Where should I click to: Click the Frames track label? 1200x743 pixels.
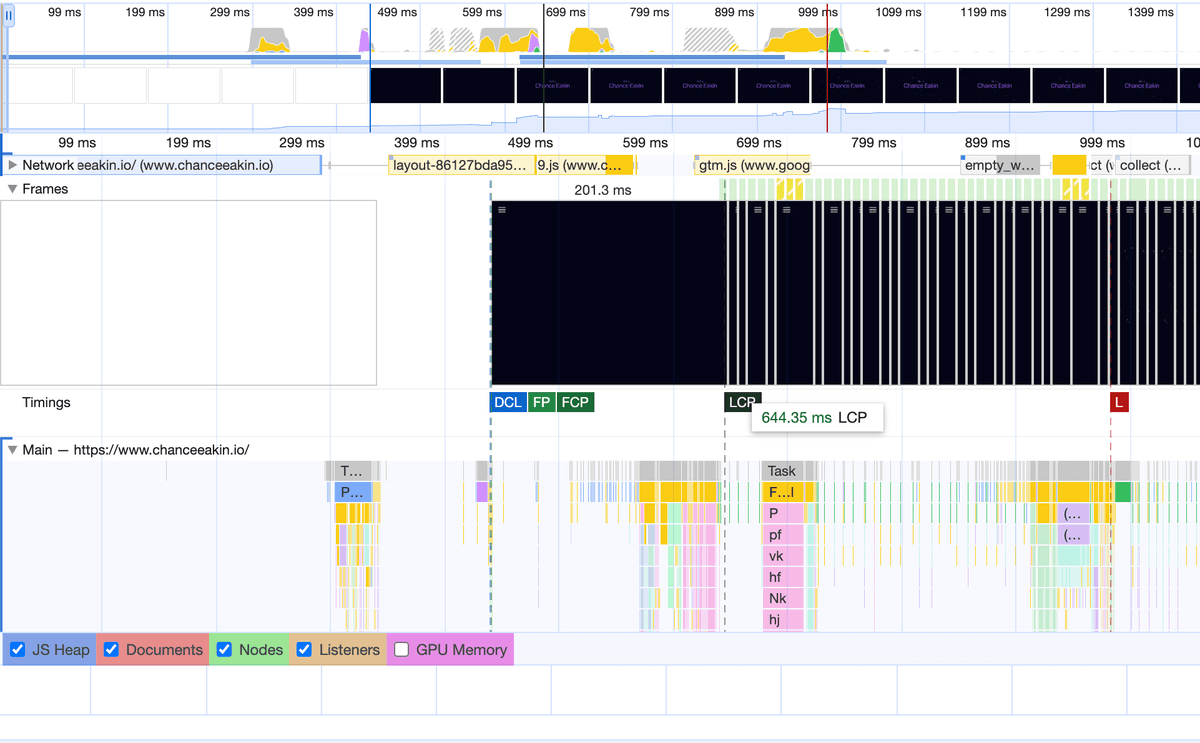coord(45,189)
